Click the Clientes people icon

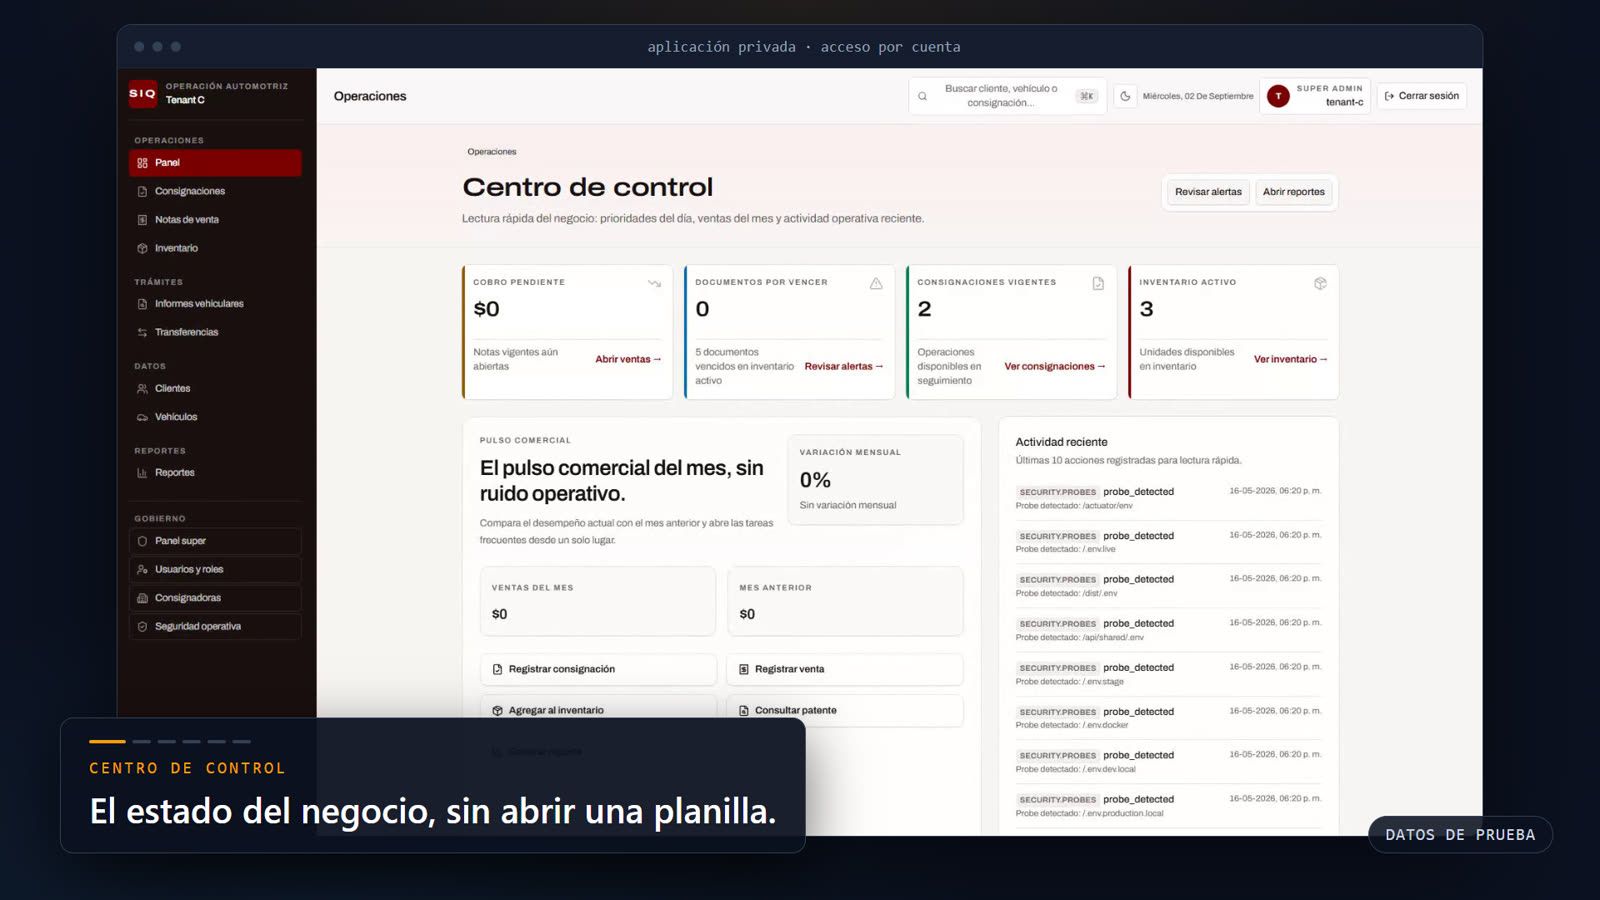(142, 389)
